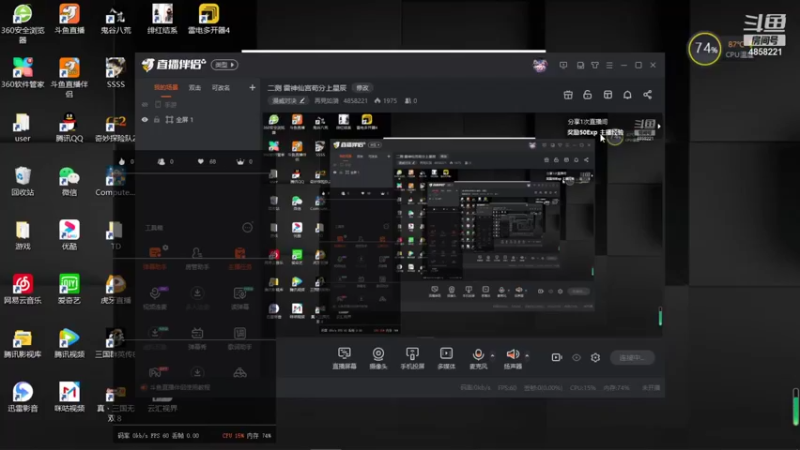Click the 修改 button next to stream title
This screenshot has width=800, height=450.
click(x=362, y=88)
